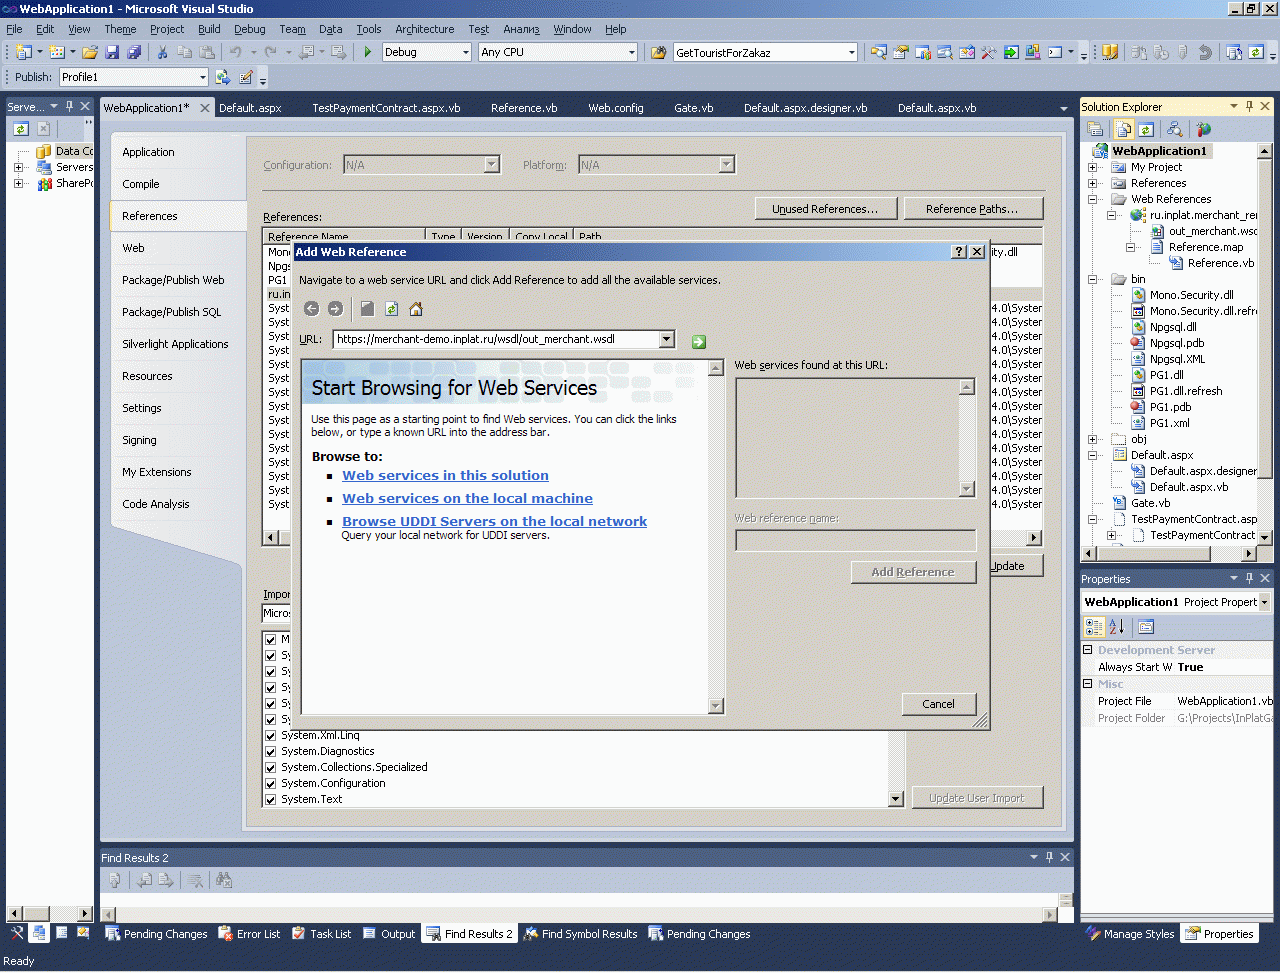Open Web services in this solution link

[445, 475]
